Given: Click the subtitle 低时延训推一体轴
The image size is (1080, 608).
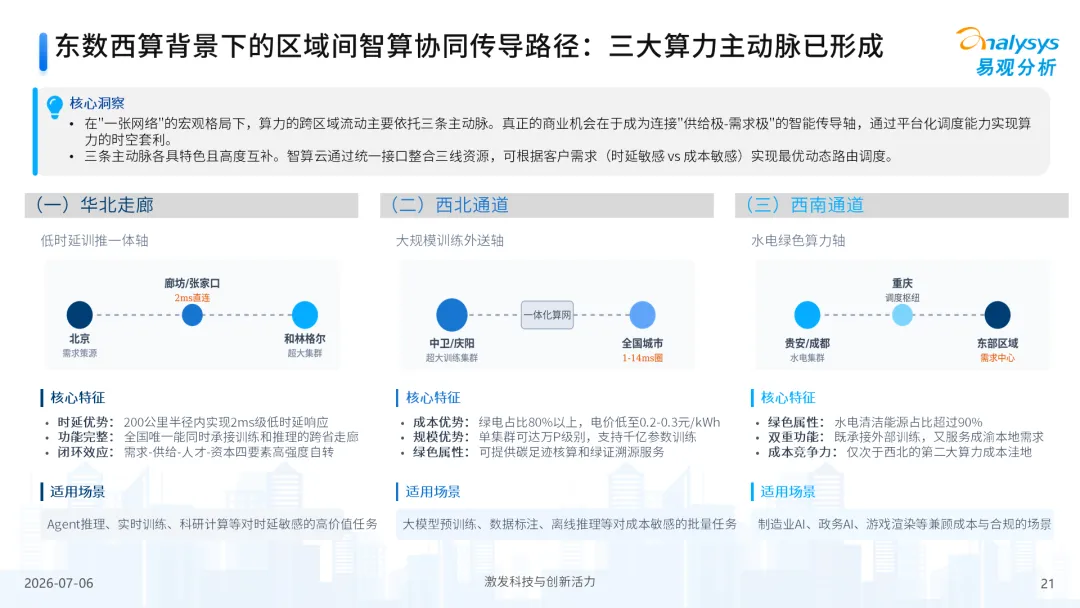Looking at the screenshot, I should coord(94,240).
